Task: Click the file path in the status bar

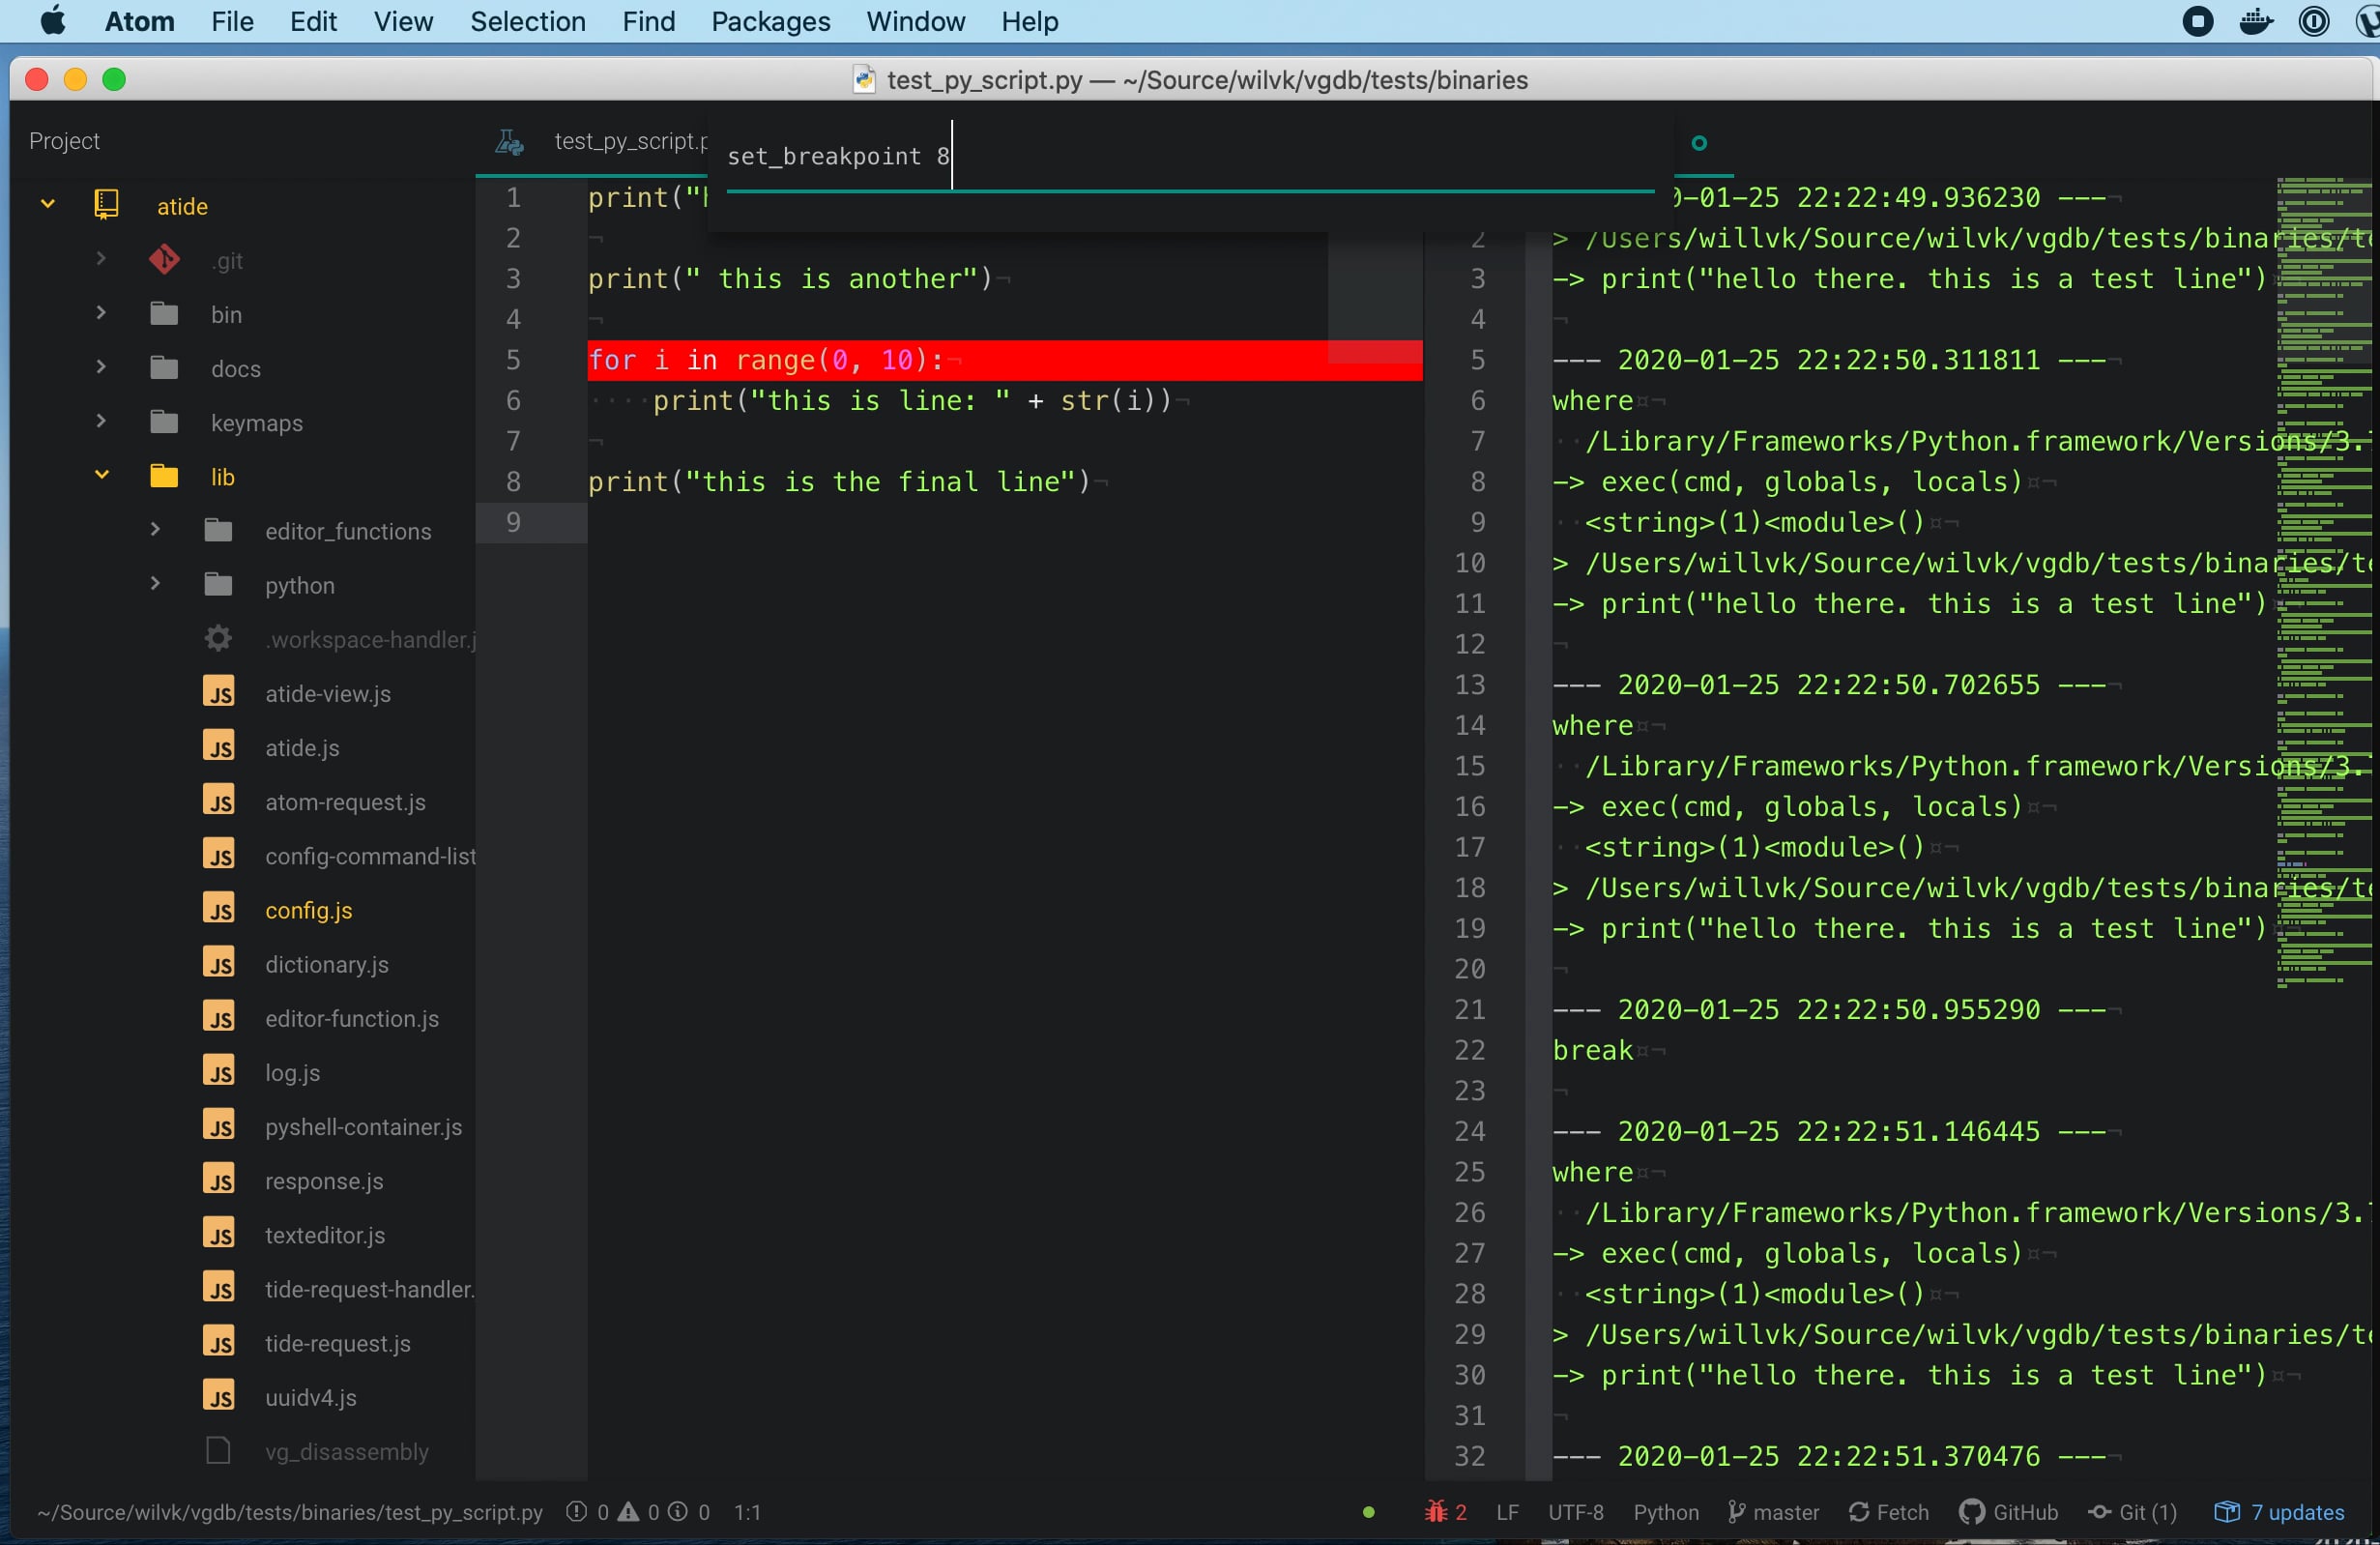Action: (x=290, y=1512)
